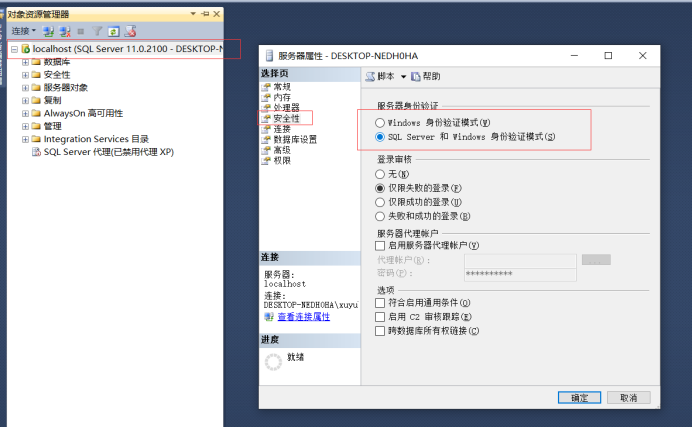Click the localhost server node icon
The height and width of the screenshot is (428, 692).
26,49
